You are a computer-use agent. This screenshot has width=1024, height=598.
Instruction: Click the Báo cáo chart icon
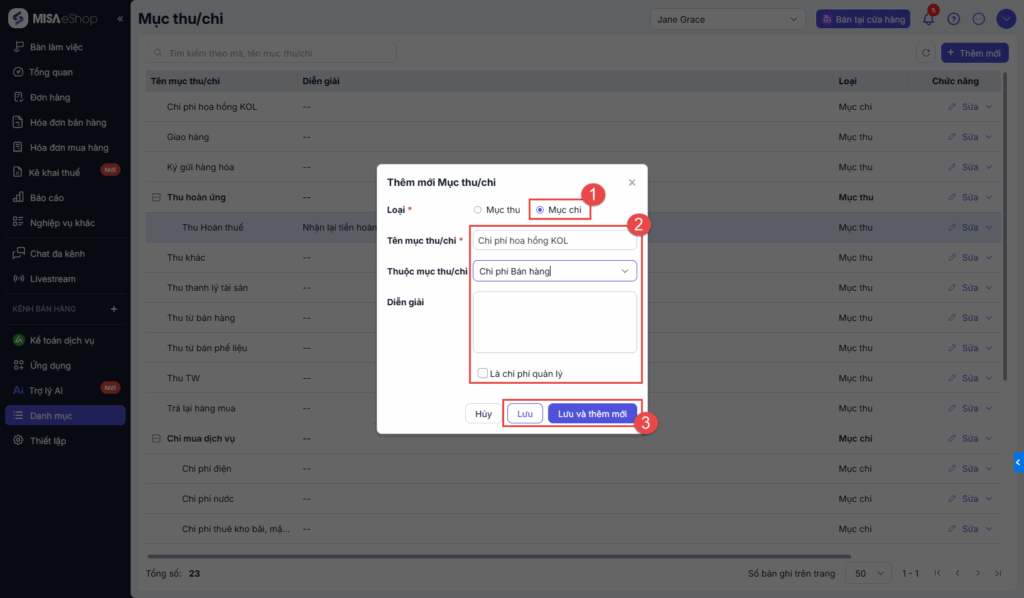tap(18, 198)
